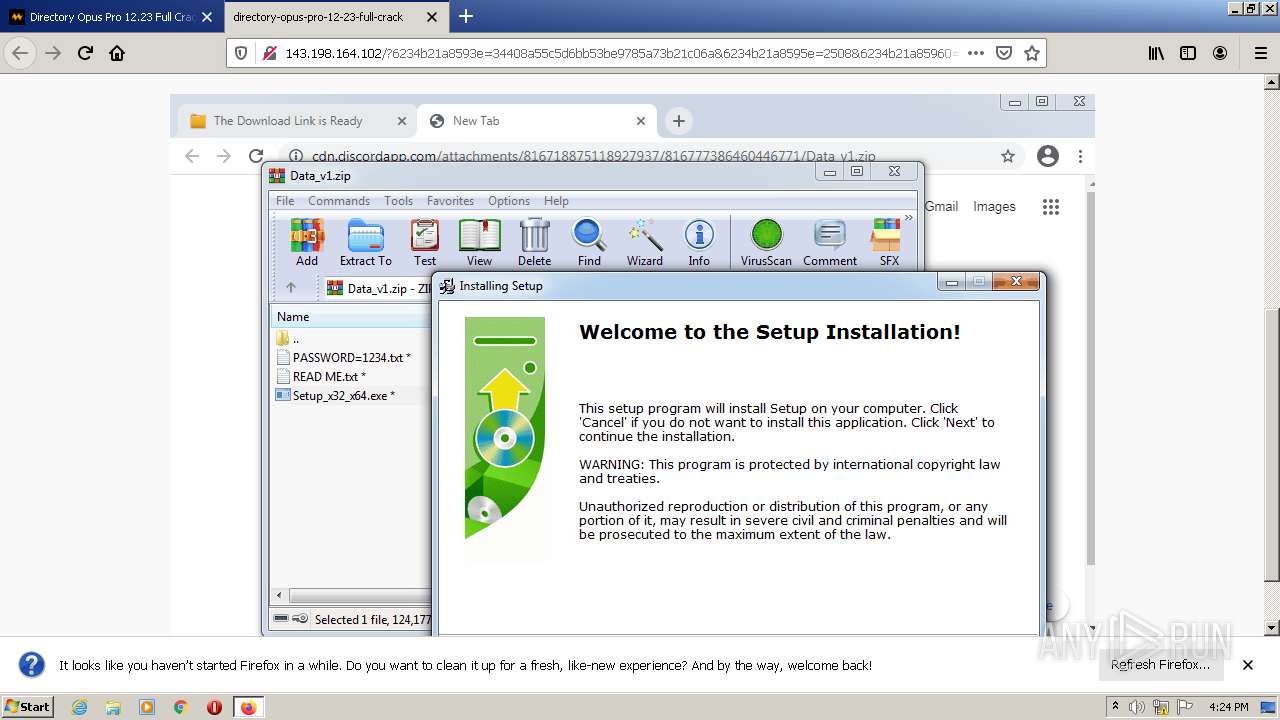The height and width of the screenshot is (720, 1280).
Task: Click the Images link
Action: 994,206
